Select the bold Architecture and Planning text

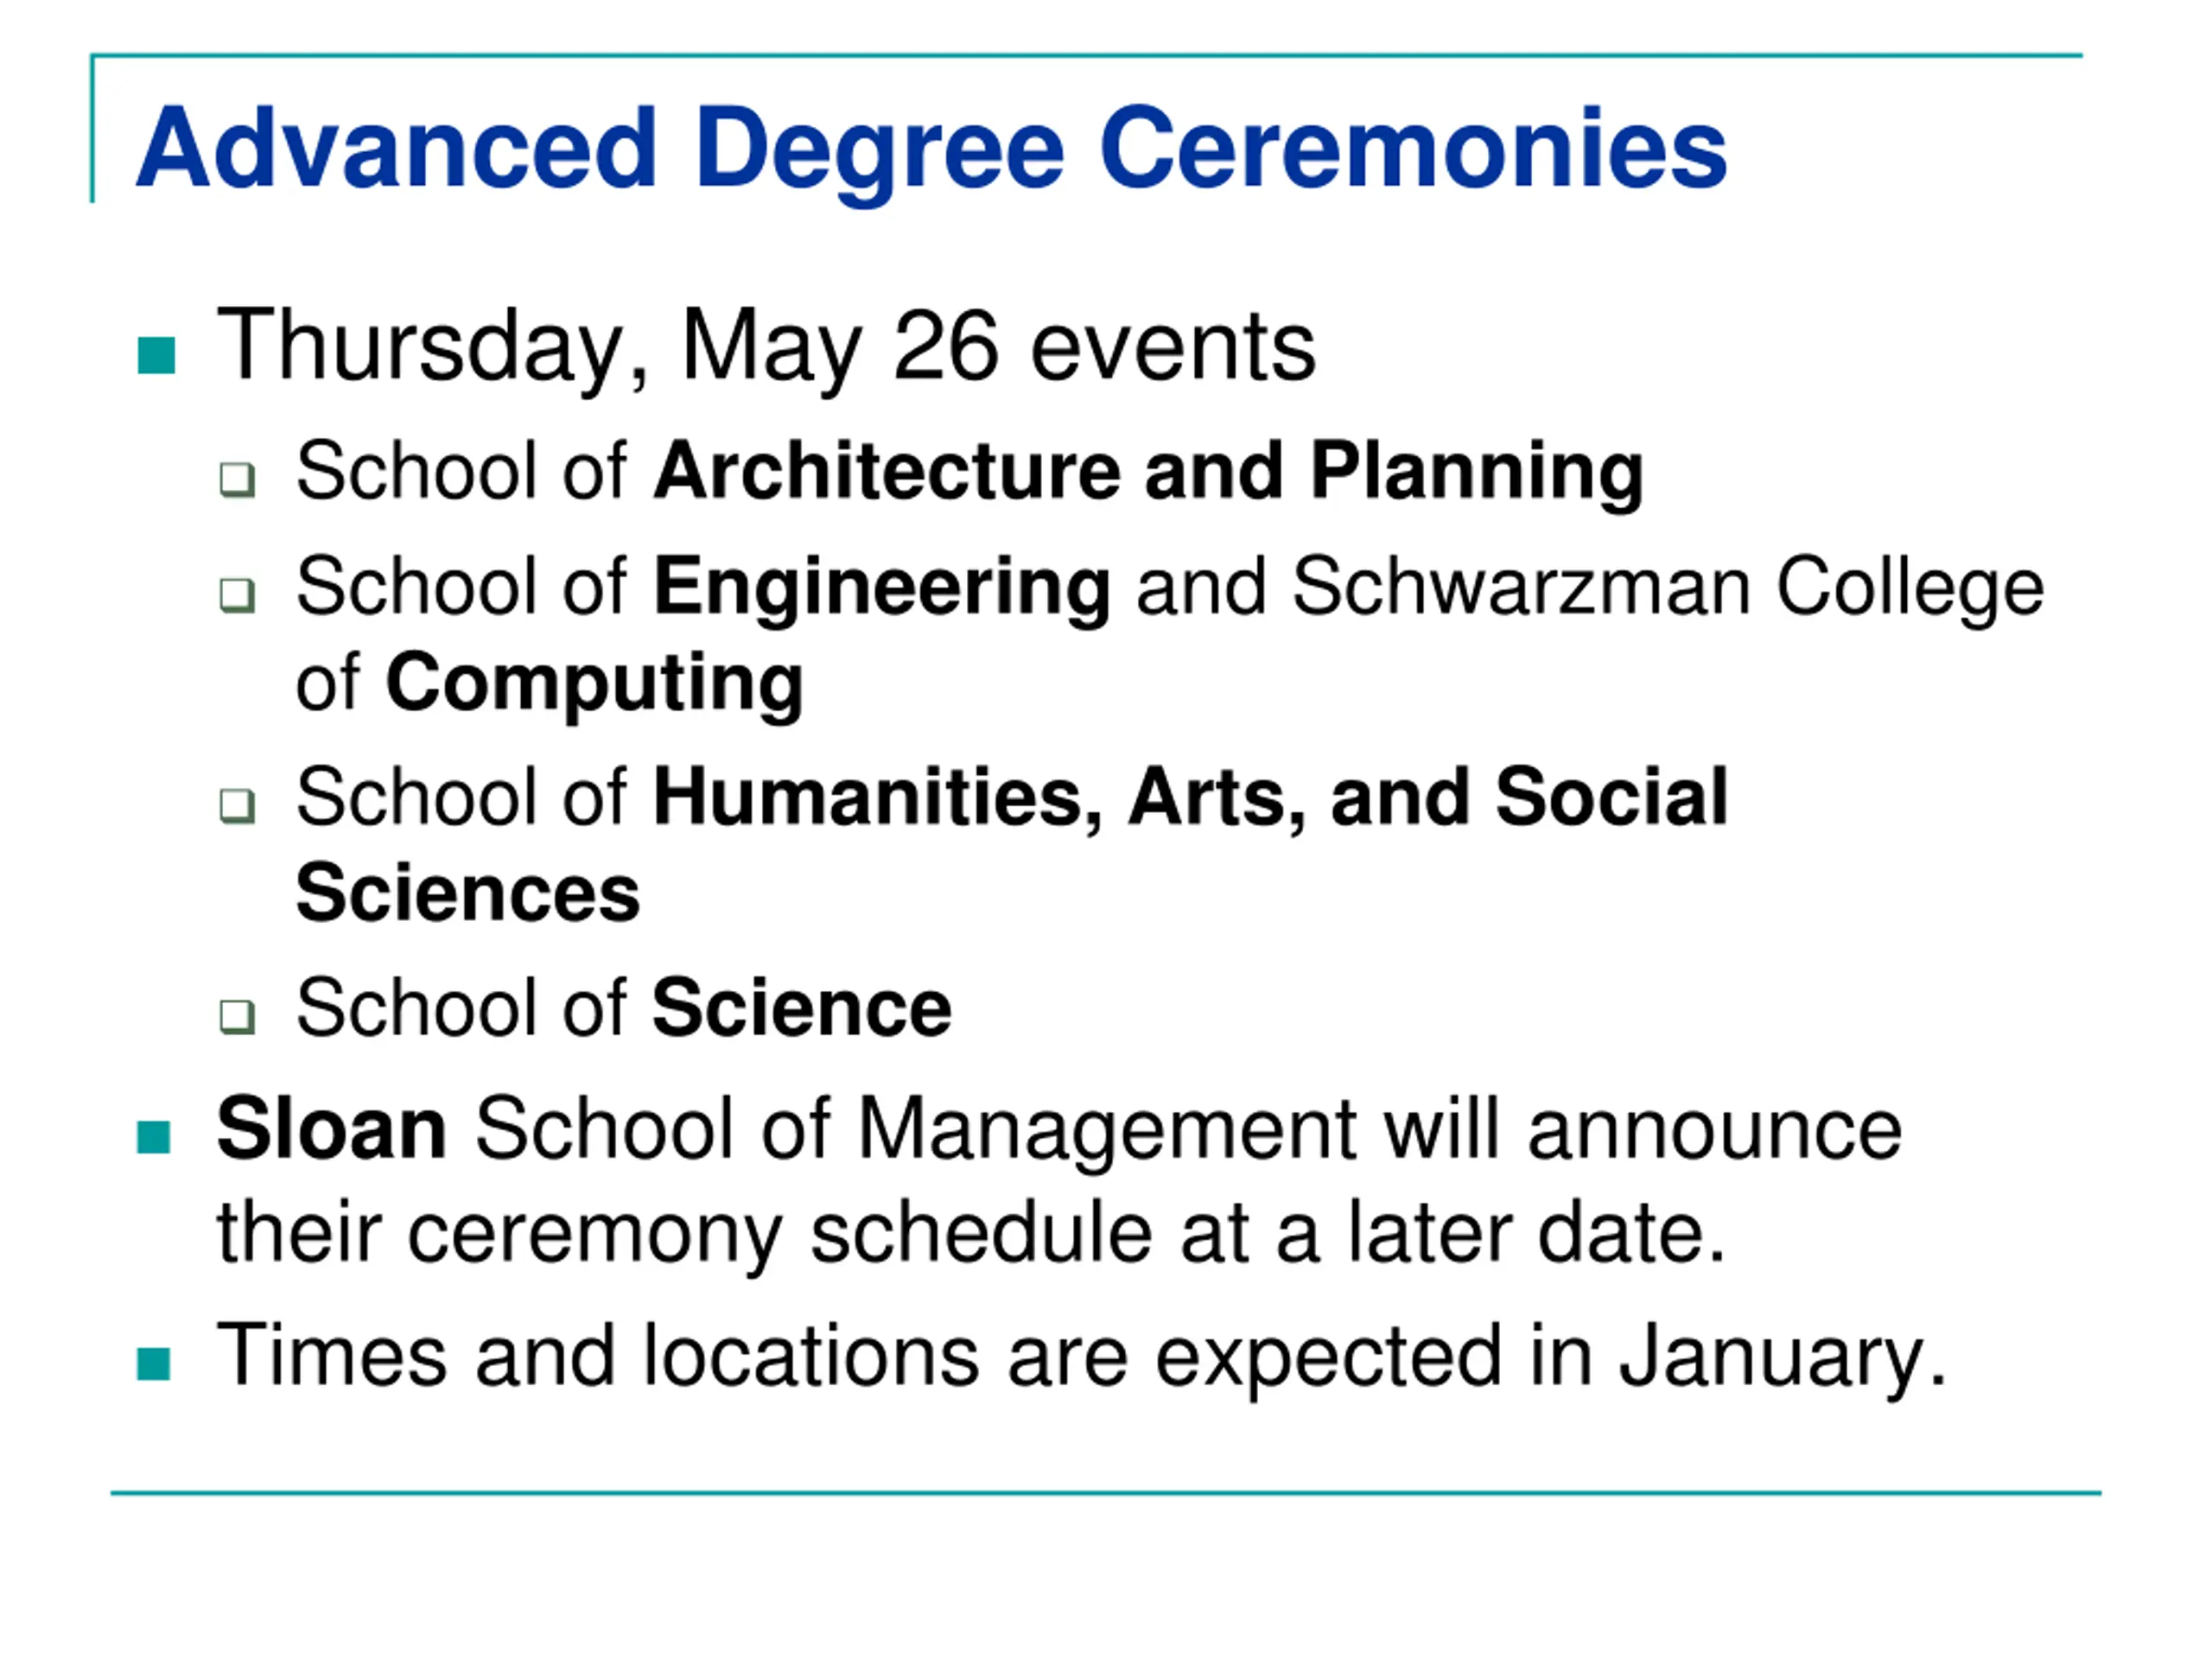pyautogui.click(x=1148, y=471)
